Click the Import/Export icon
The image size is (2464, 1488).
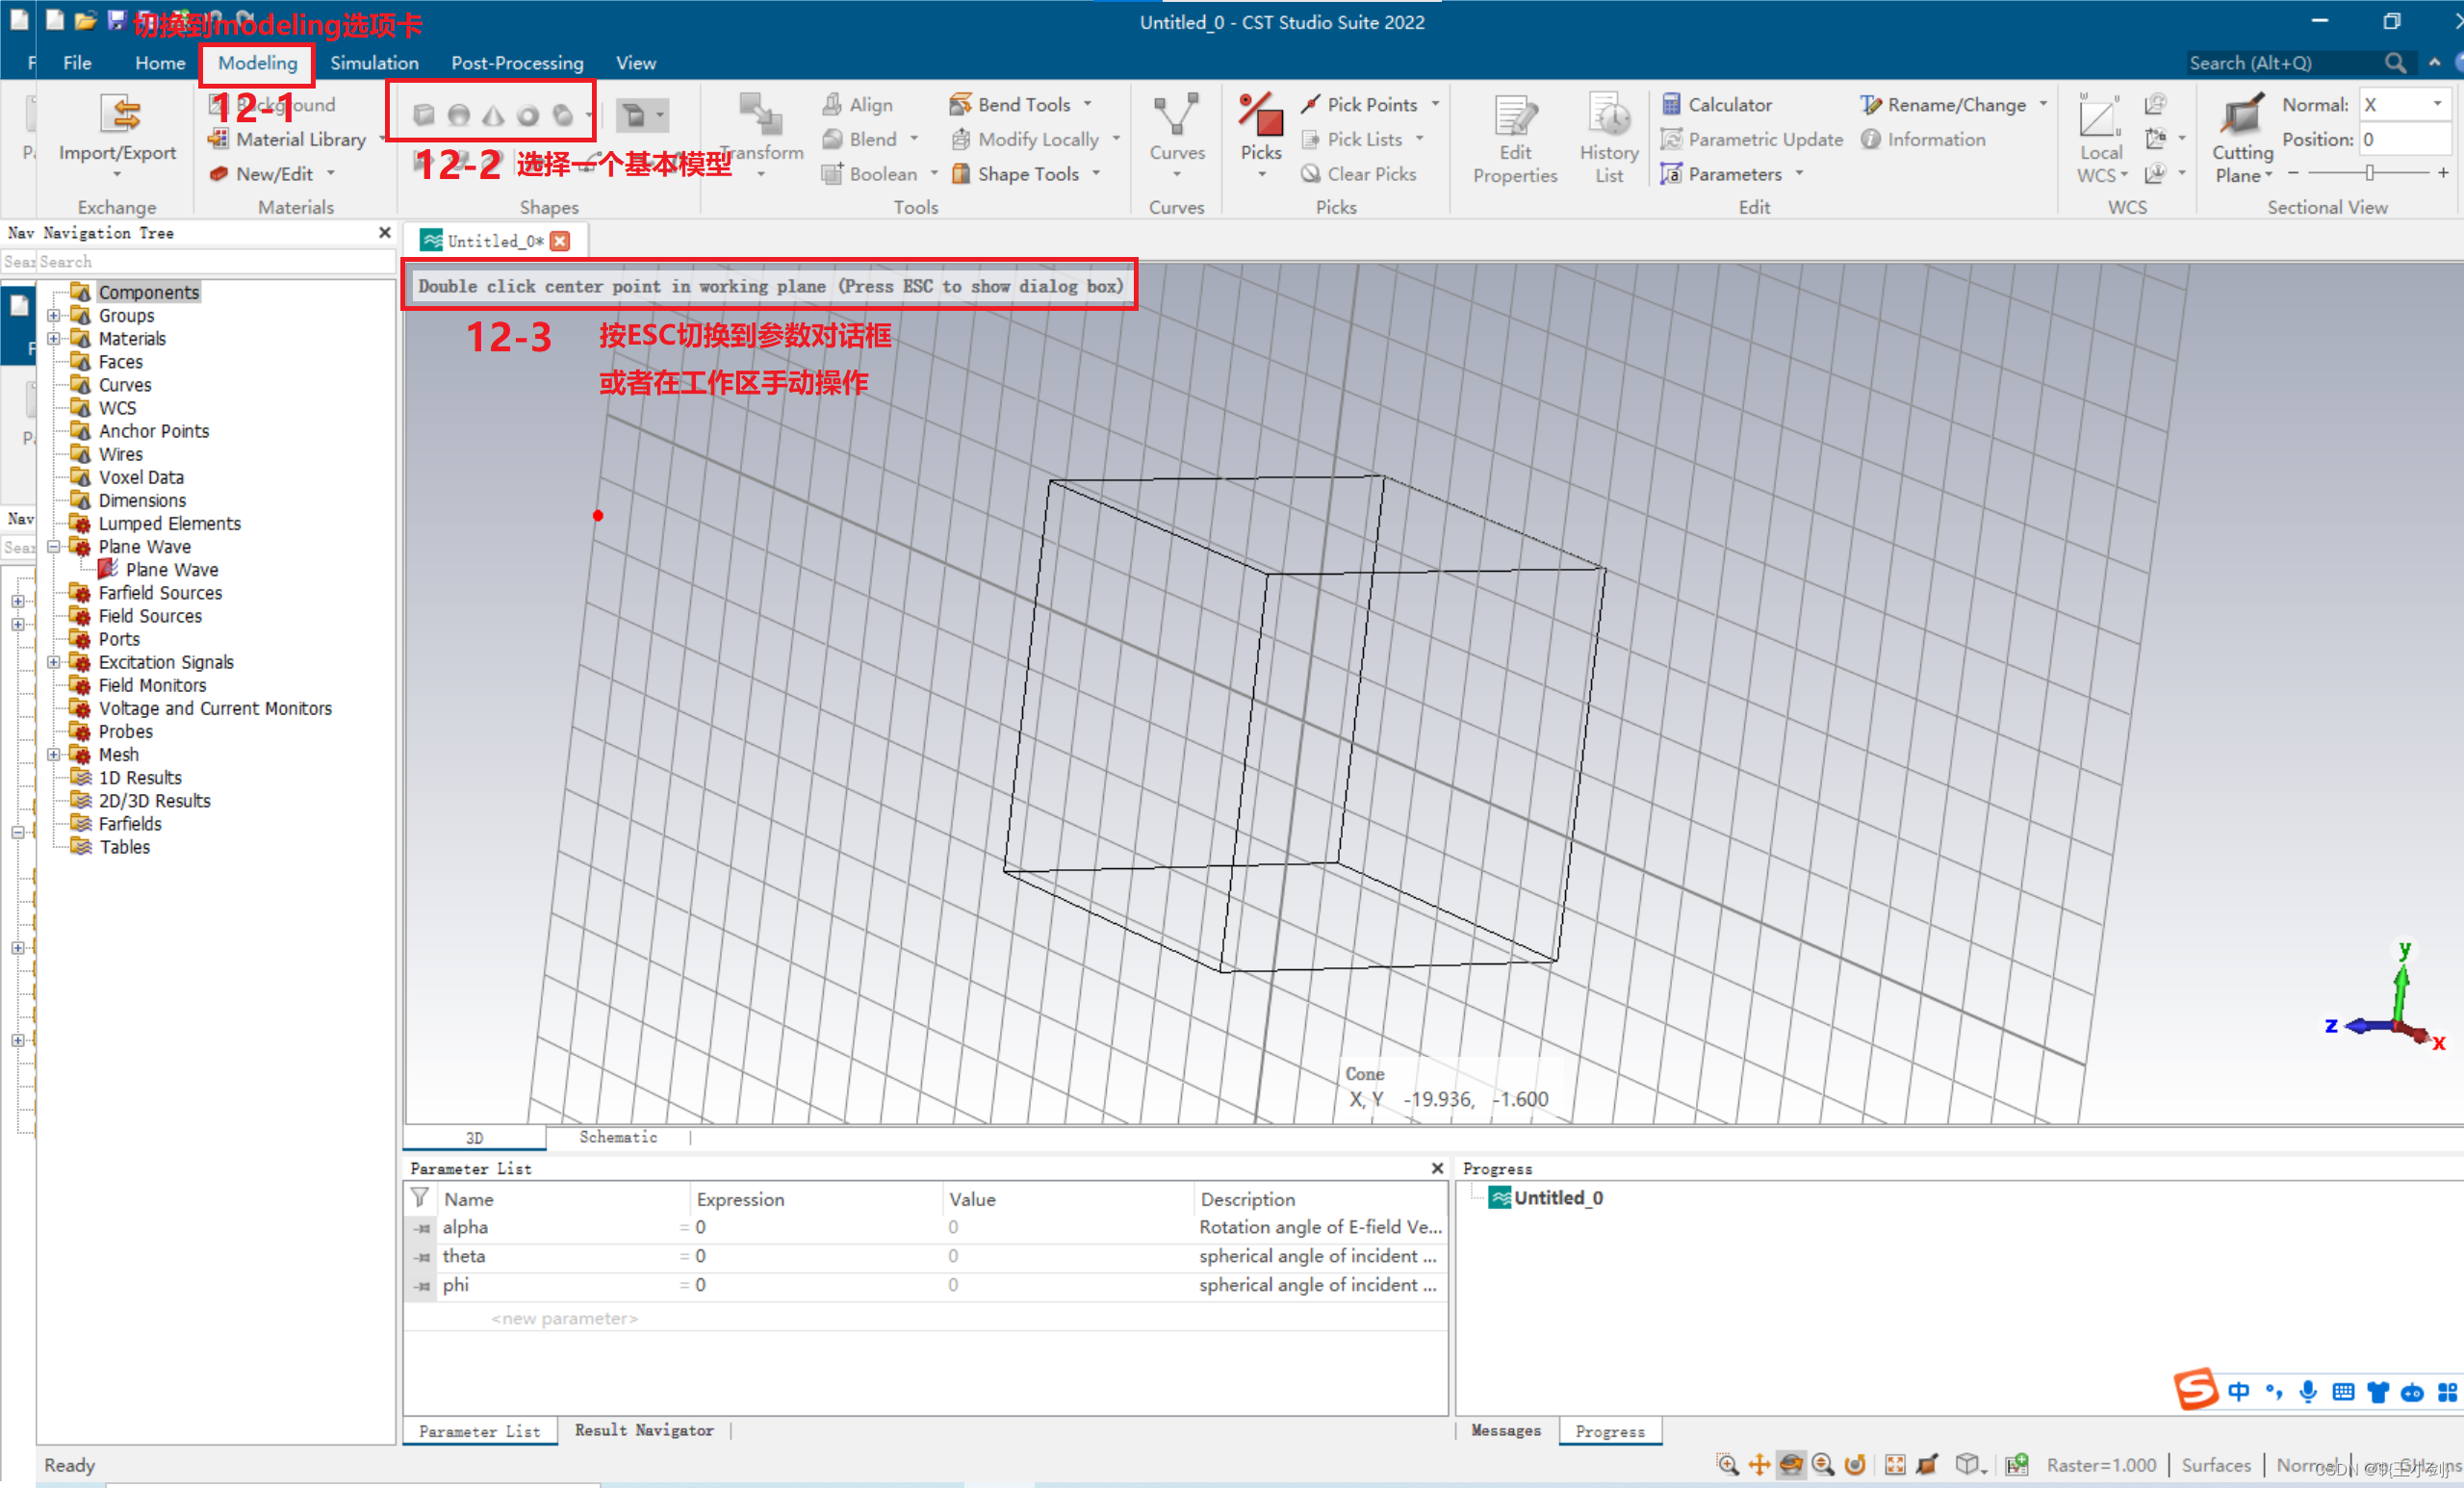120,115
